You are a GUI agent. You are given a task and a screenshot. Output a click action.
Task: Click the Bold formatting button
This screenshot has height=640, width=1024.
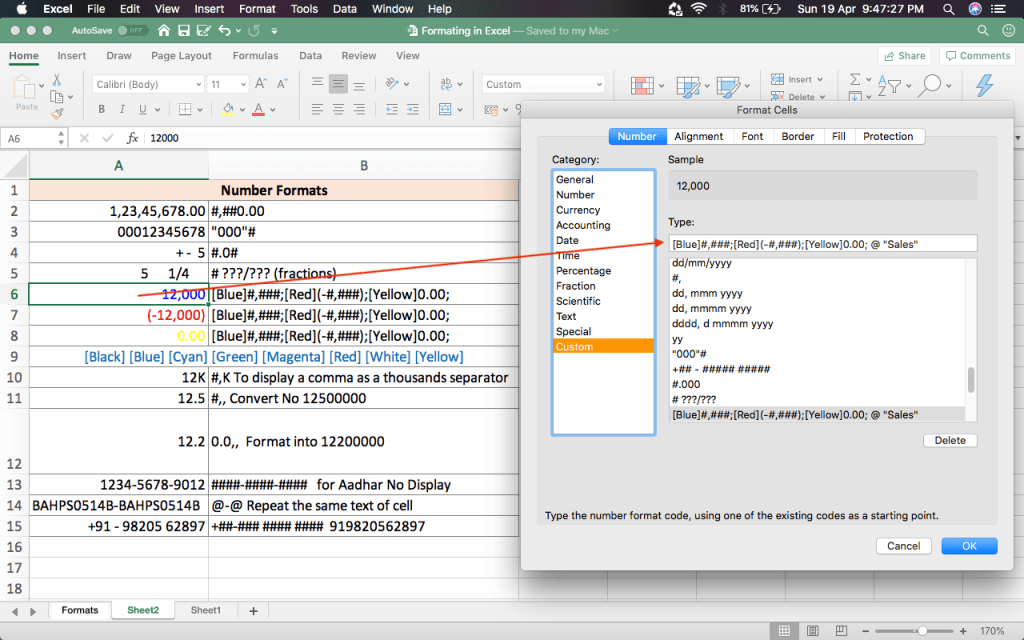pos(101,109)
